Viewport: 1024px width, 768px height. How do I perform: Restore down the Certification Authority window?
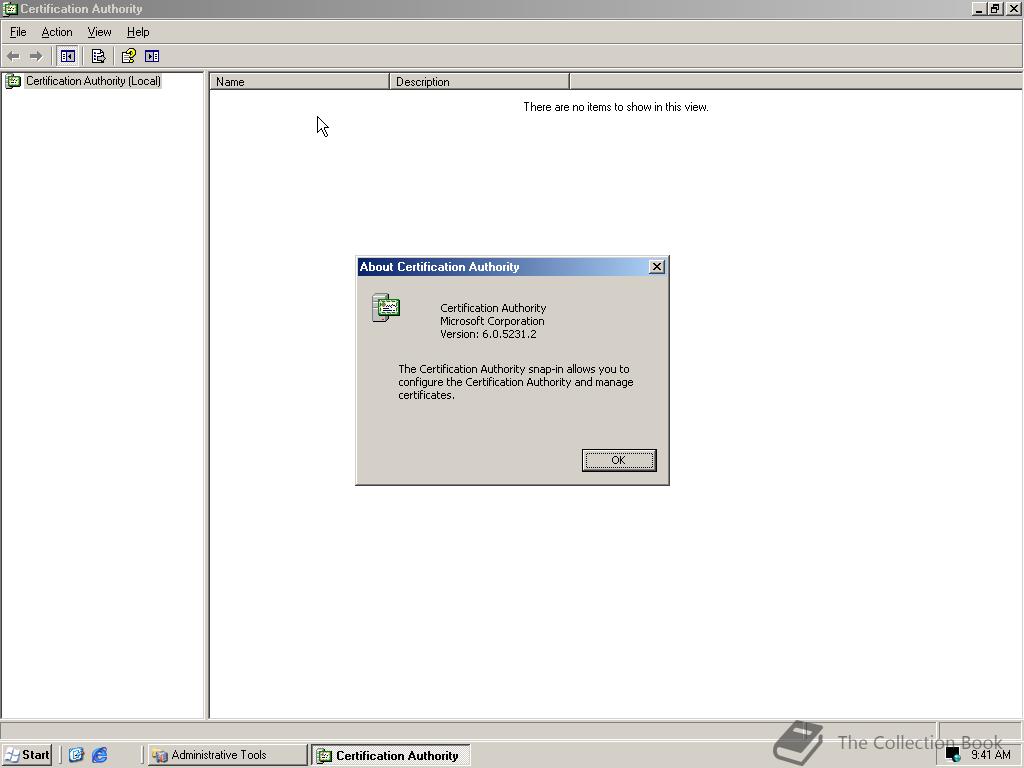pyautogui.click(x=995, y=8)
